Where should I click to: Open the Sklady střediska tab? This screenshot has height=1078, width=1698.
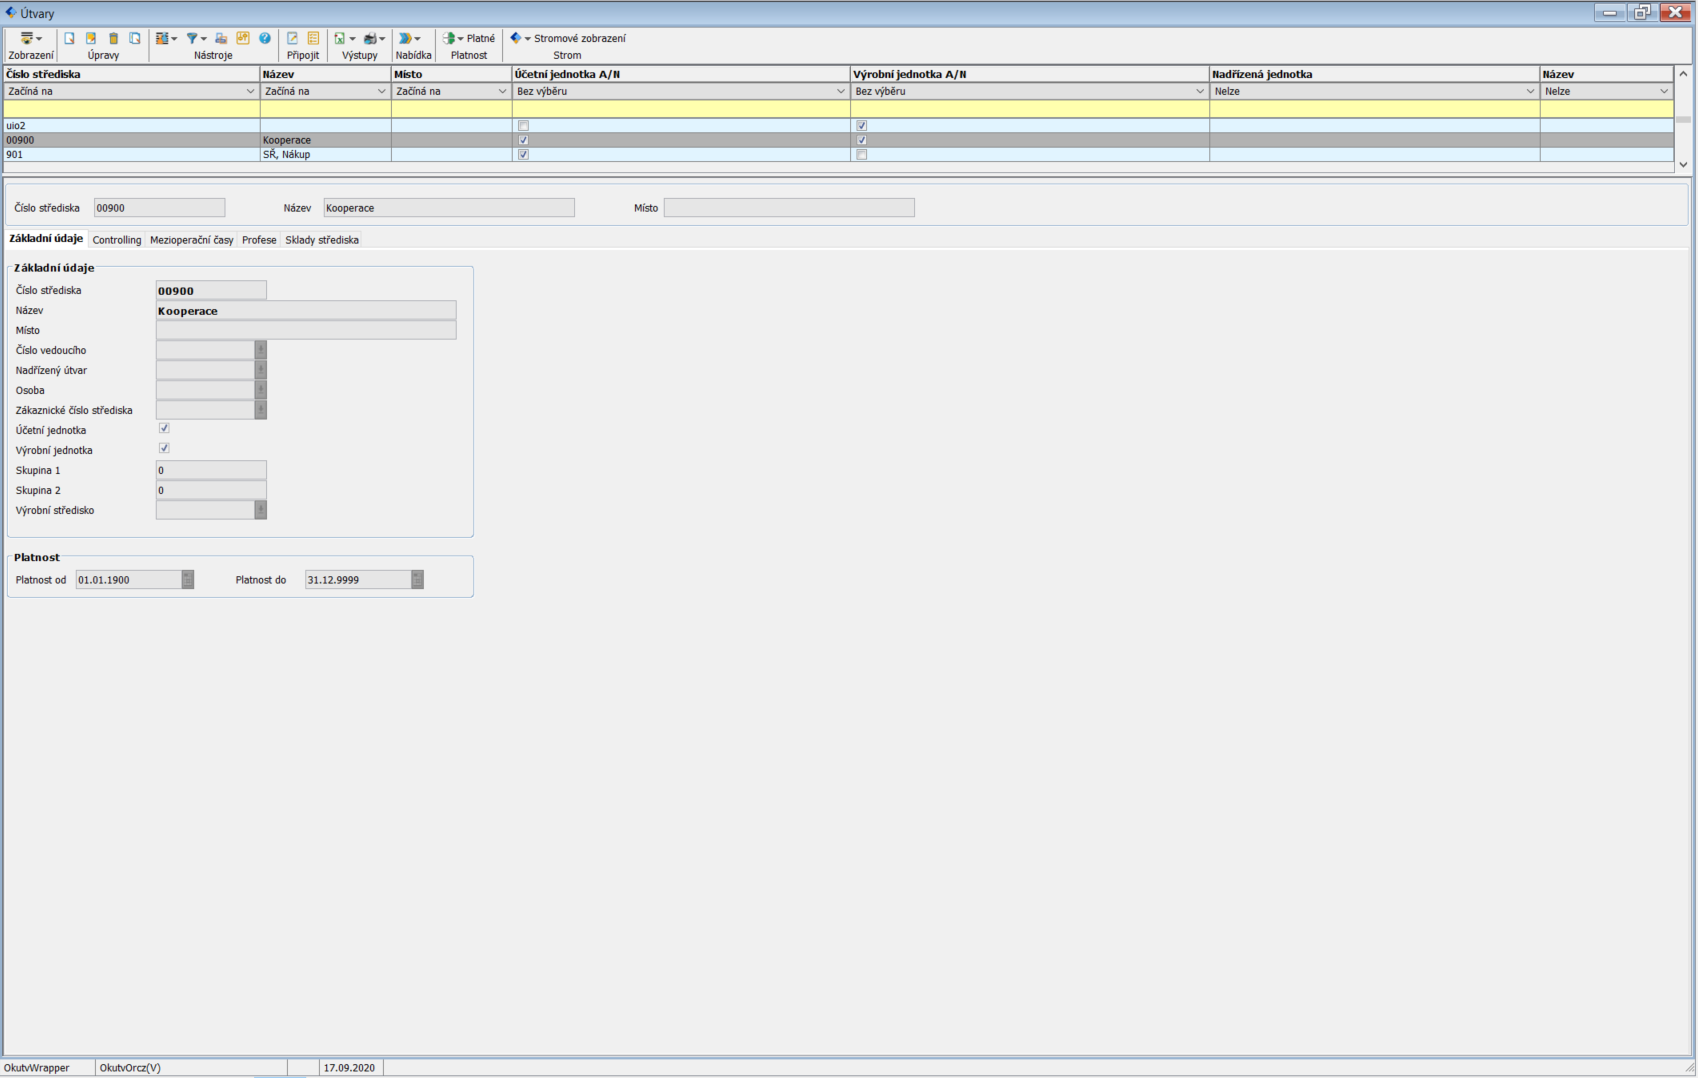coord(321,240)
